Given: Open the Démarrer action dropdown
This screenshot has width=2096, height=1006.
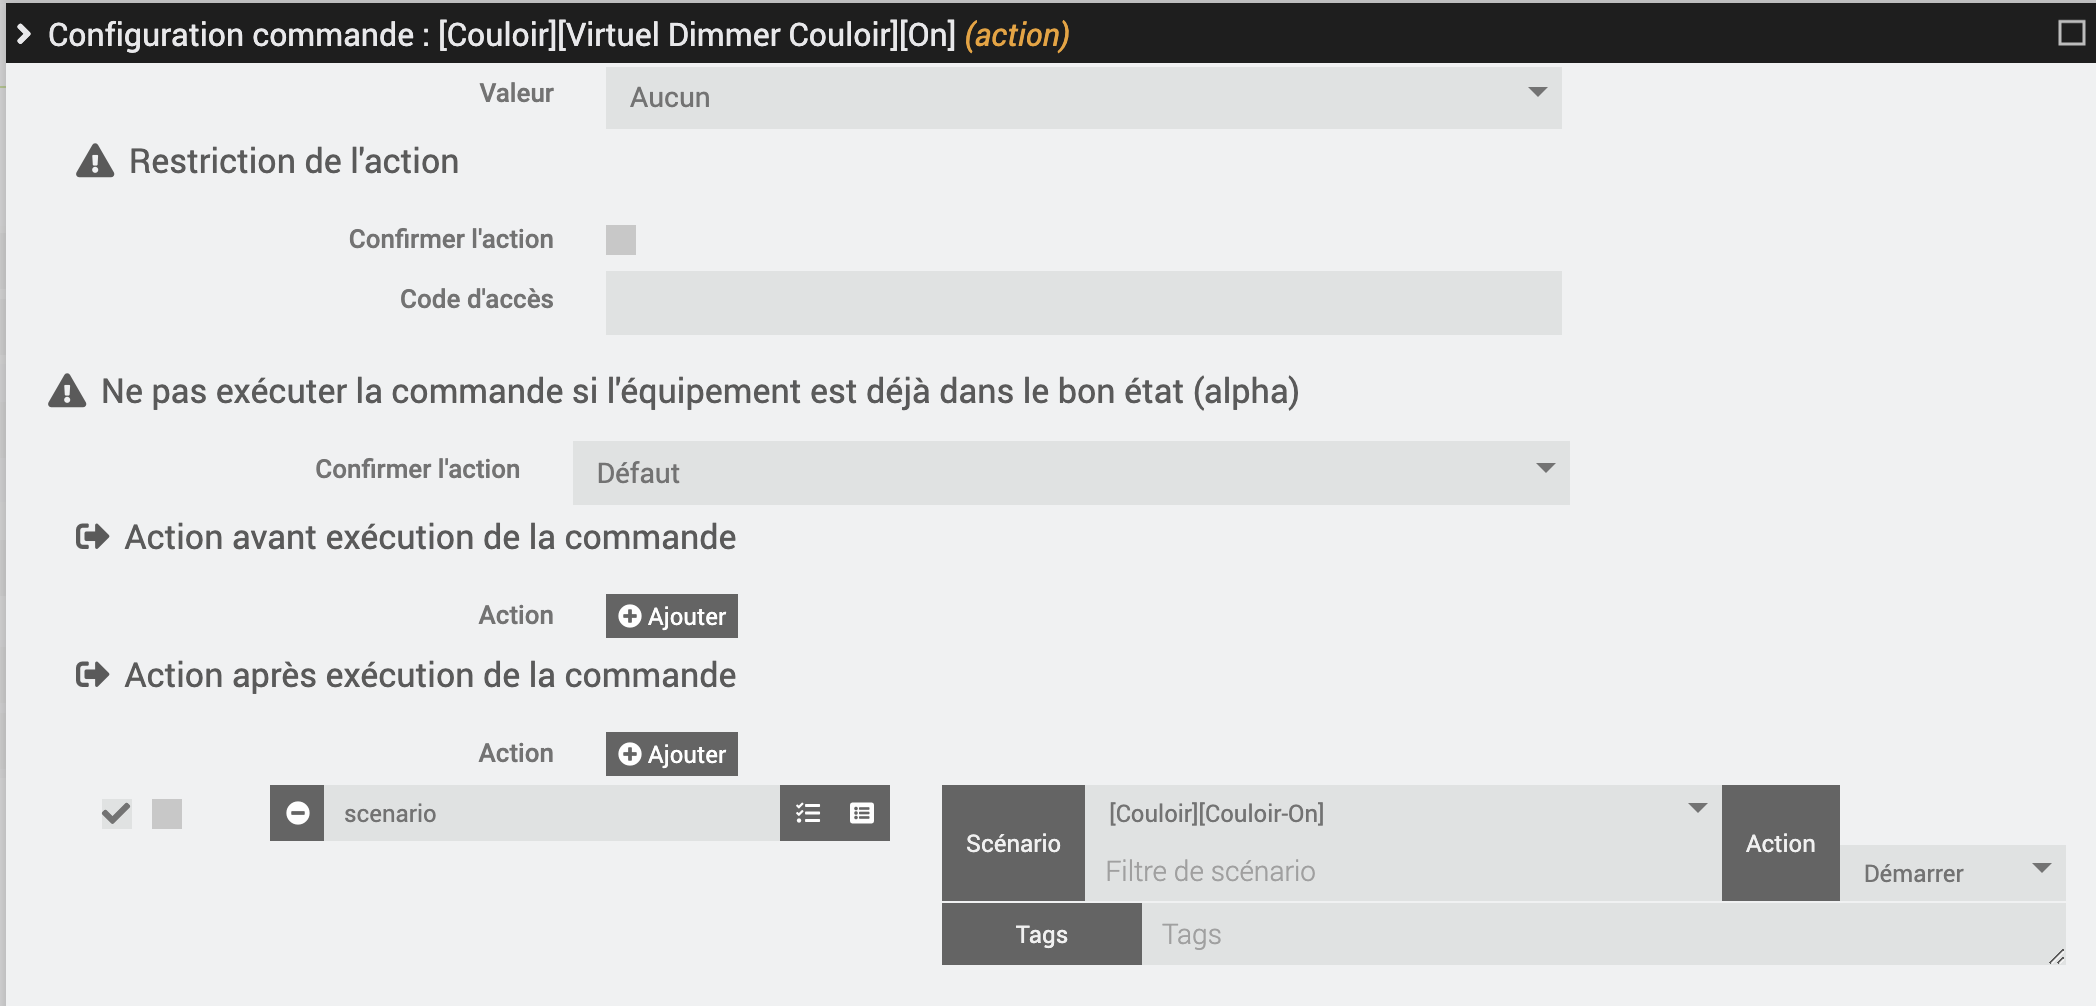Looking at the screenshot, I should [1952, 873].
